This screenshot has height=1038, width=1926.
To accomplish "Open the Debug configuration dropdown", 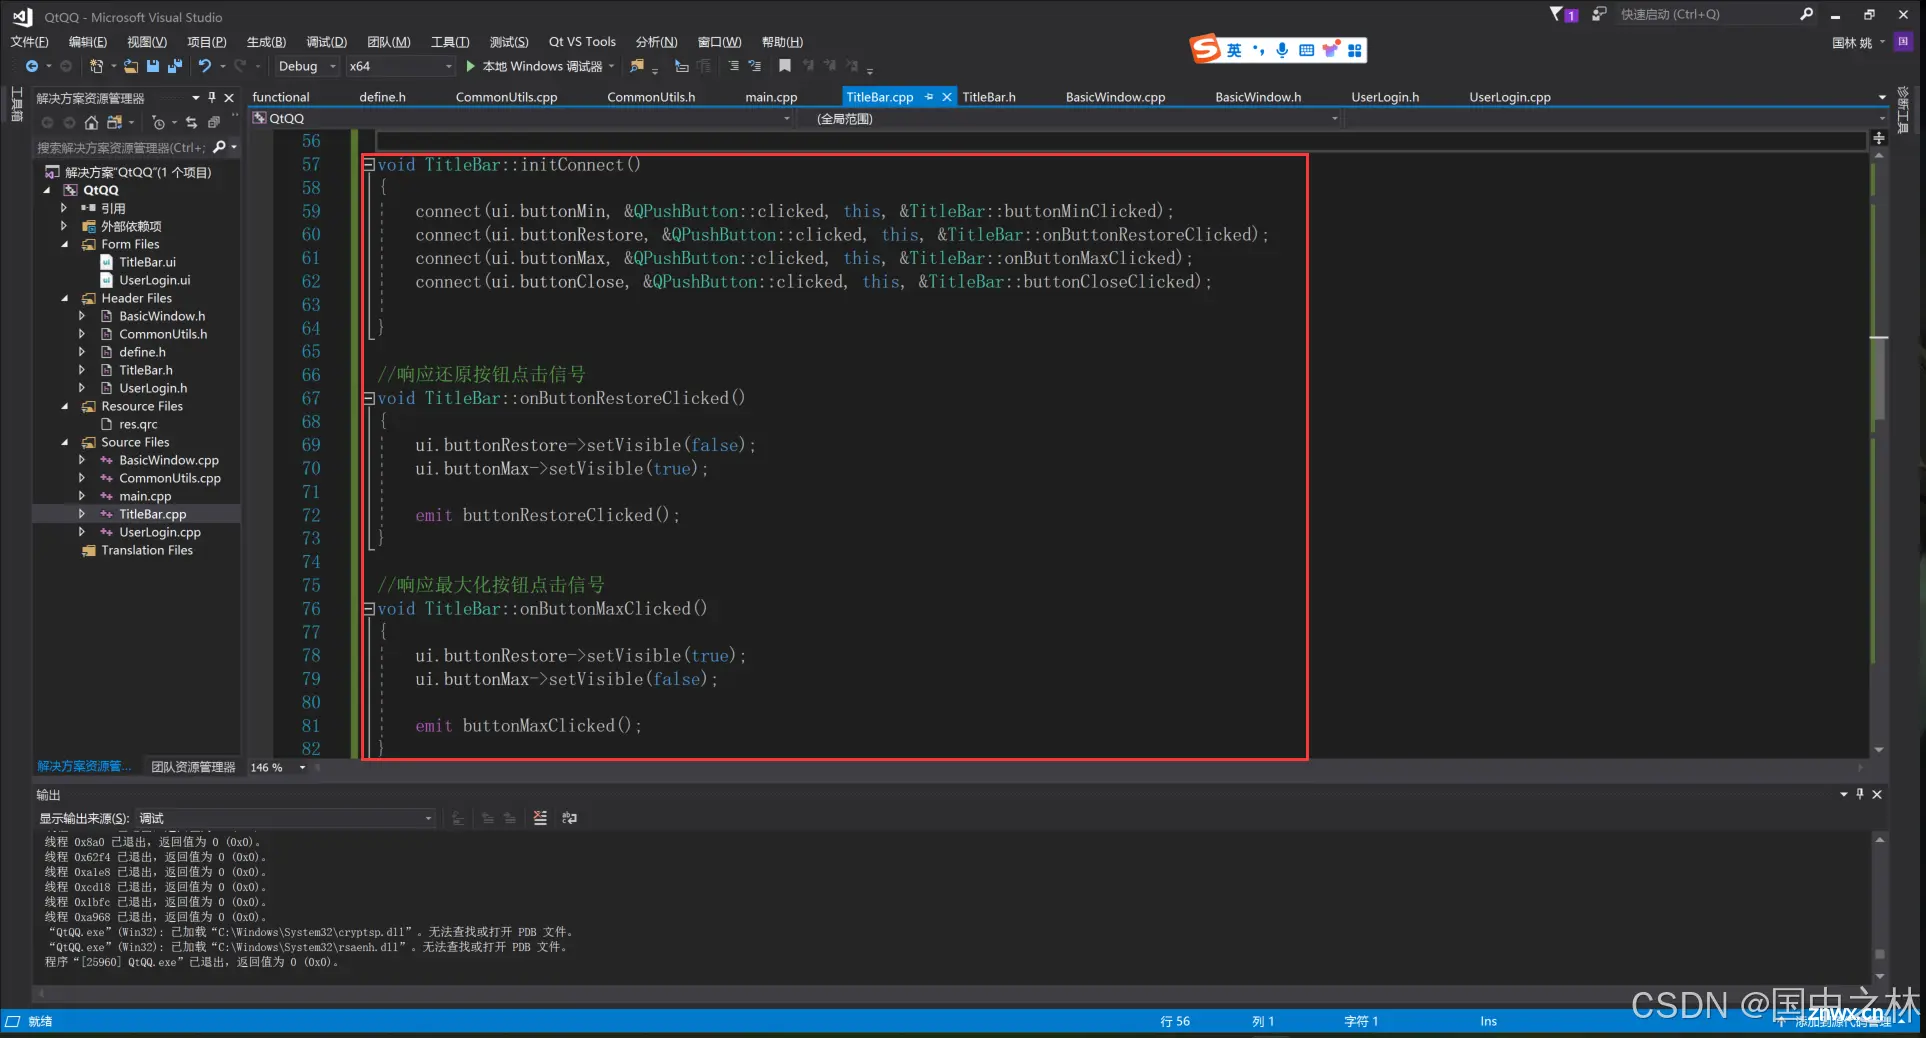I will pos(306,66).
